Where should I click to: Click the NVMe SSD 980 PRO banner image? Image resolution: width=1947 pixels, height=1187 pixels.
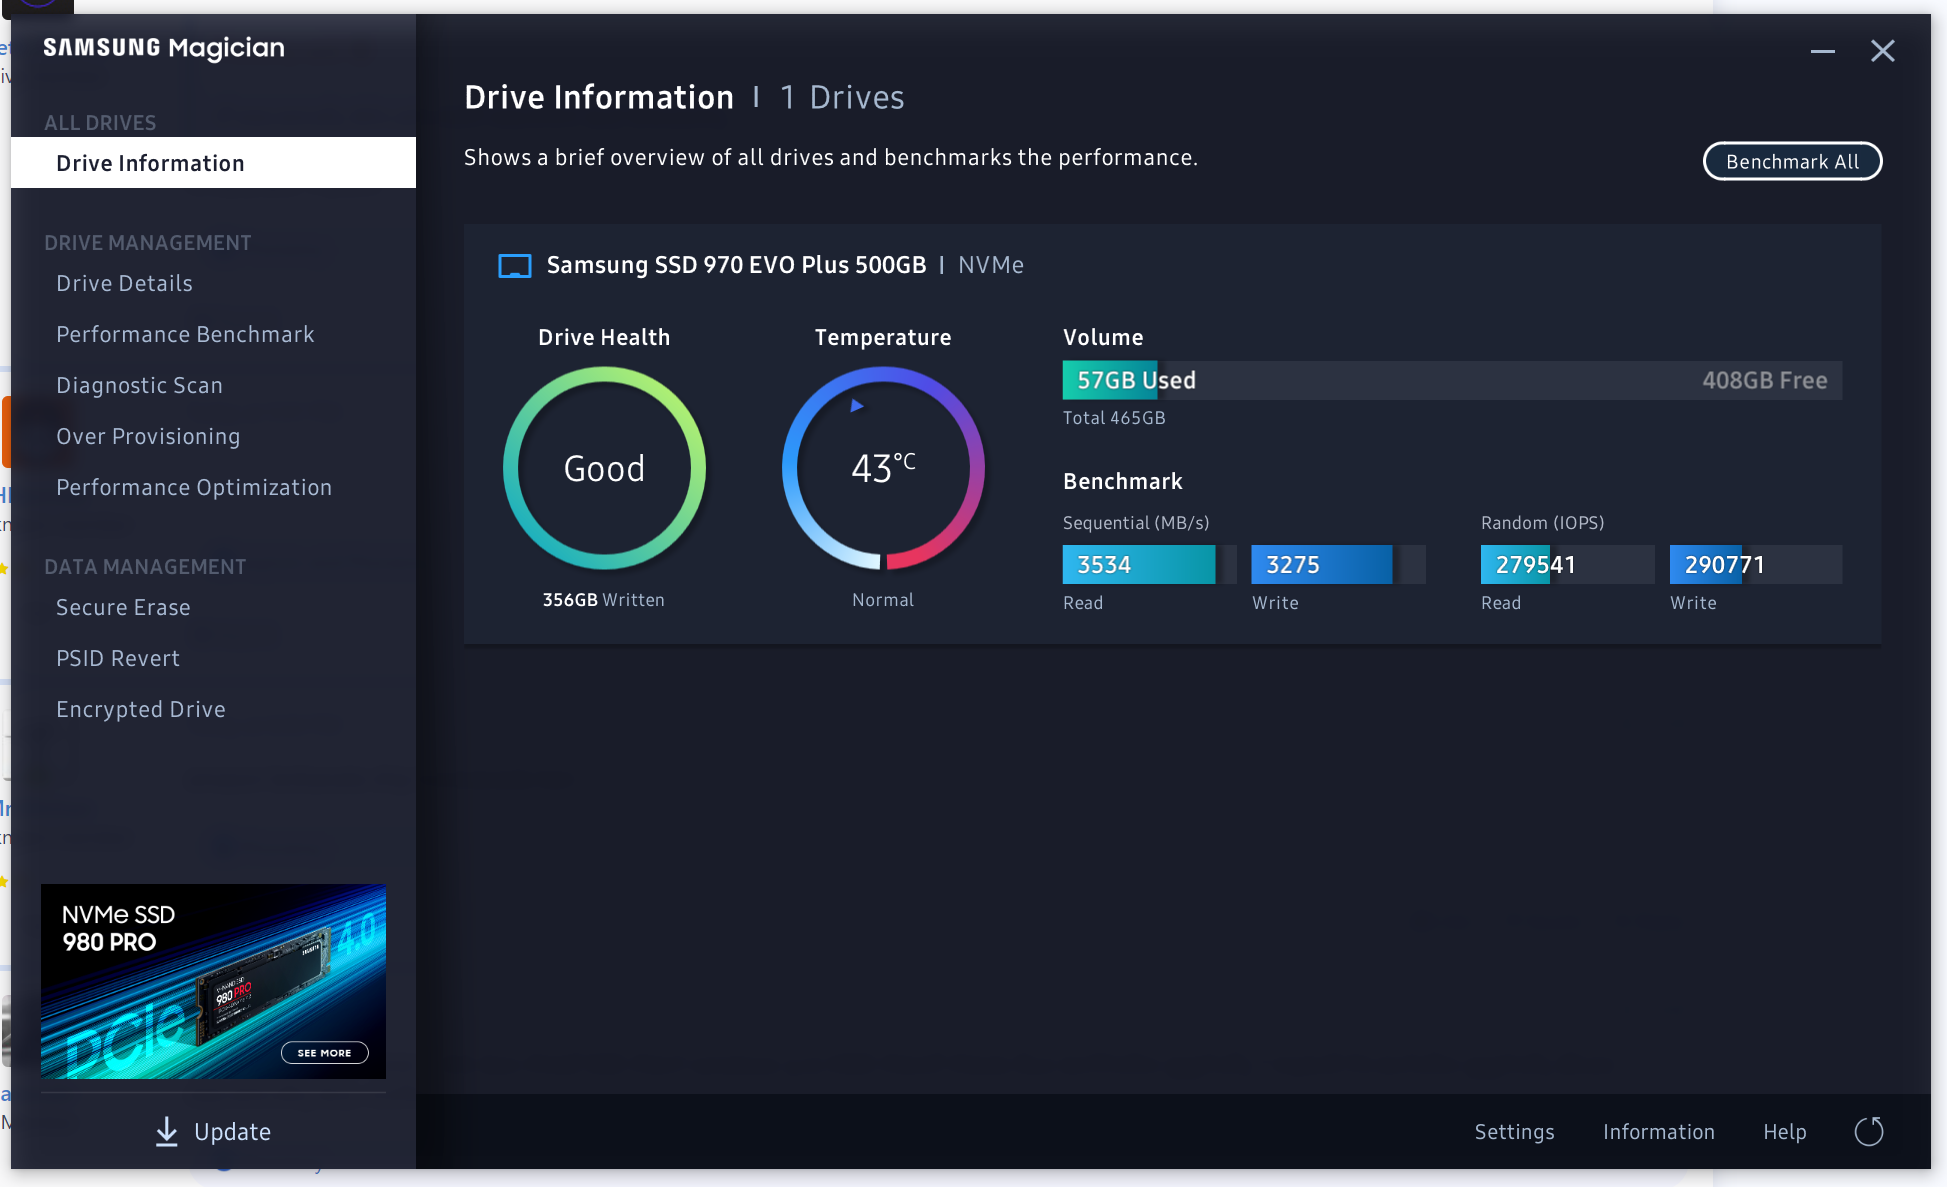click(213, 981)
